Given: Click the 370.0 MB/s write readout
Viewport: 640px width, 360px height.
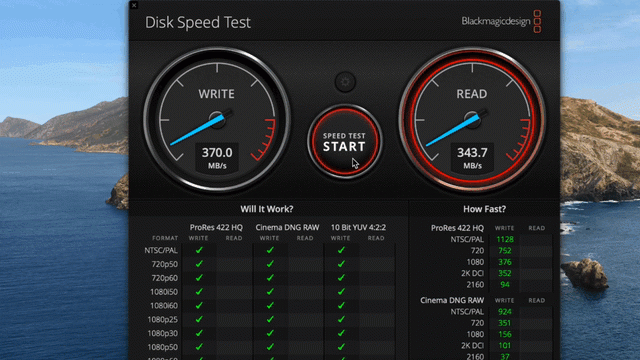Looking at the screenshot, I should pos(217,158).
